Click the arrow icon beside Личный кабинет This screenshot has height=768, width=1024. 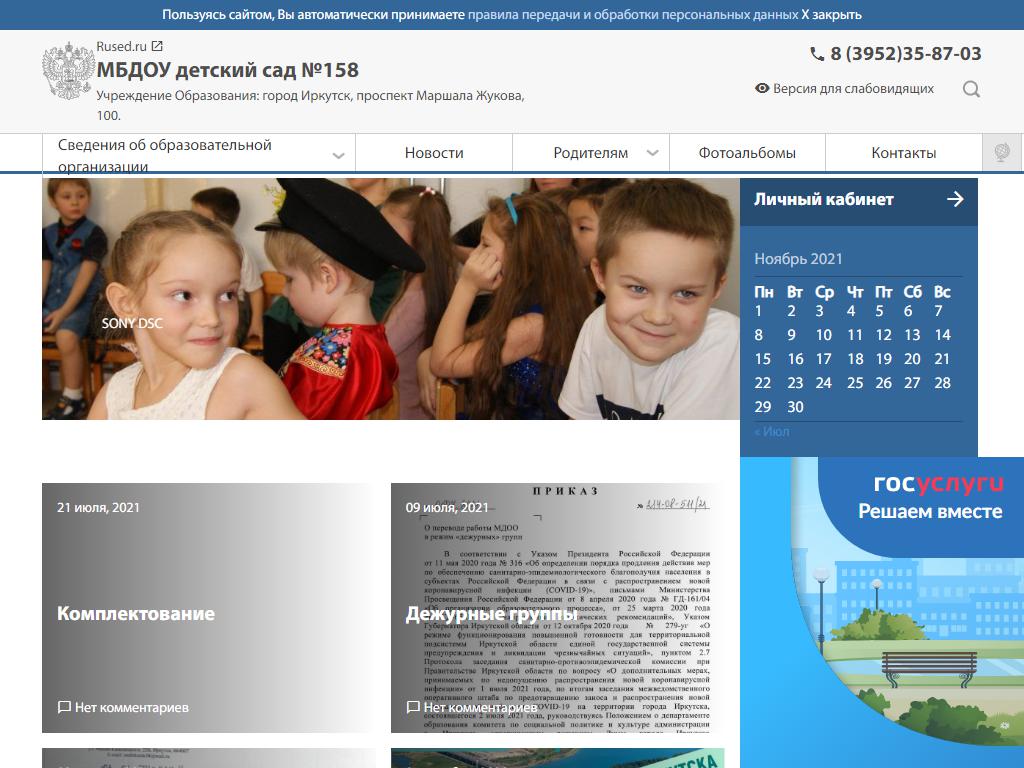[x=955, y=199]
